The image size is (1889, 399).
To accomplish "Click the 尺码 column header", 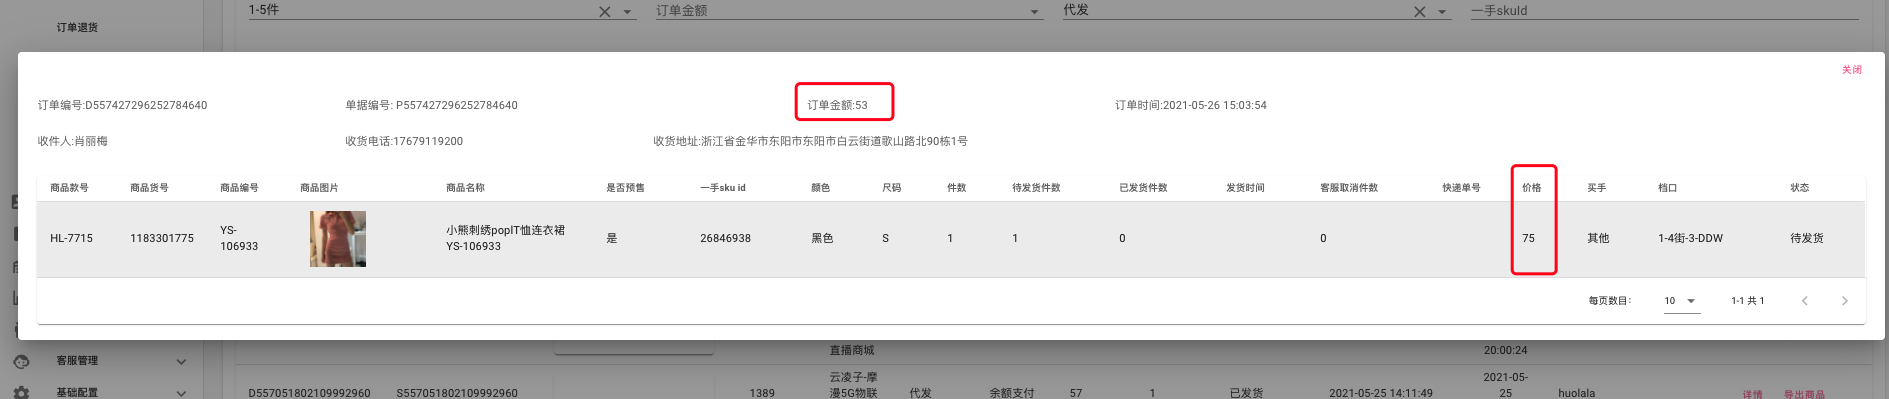I will (891, 188).
